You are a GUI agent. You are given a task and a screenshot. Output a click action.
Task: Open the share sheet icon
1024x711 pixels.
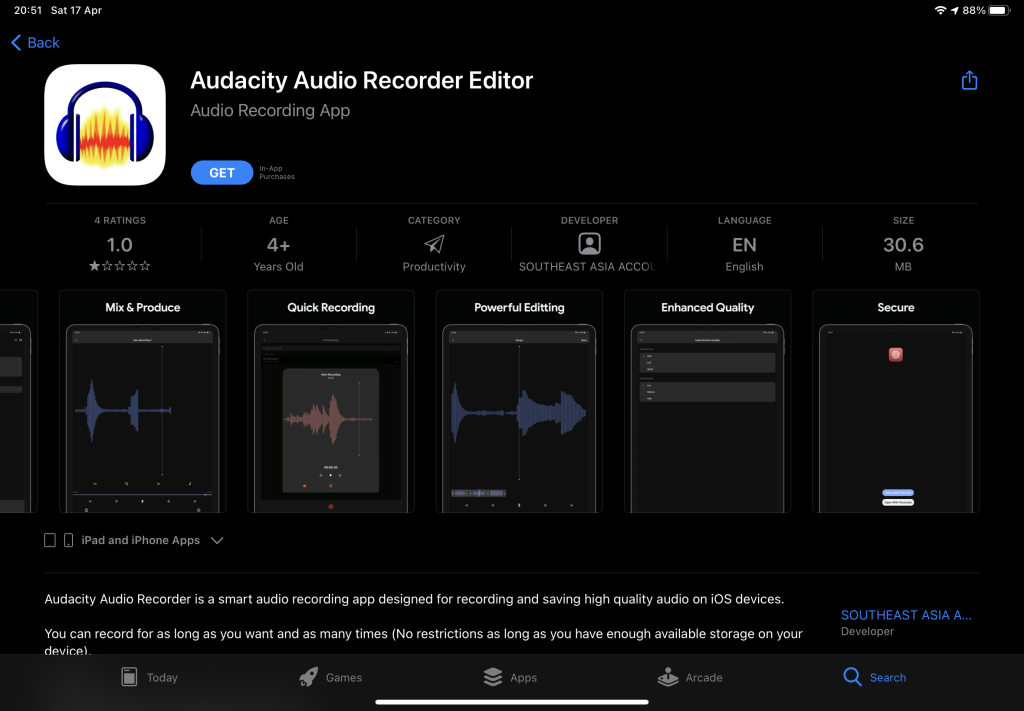[x=968, y=81]
